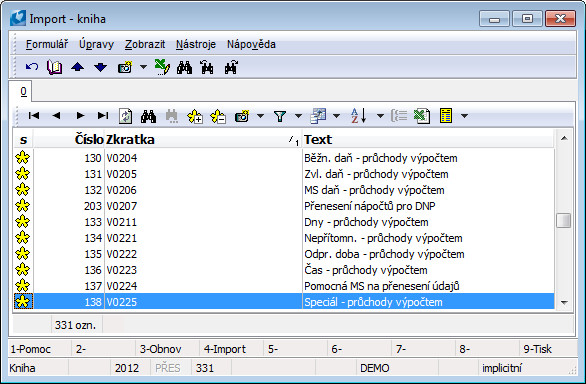586x384 pixels.
Task: Click the refresh document icon
Action: 126,116
